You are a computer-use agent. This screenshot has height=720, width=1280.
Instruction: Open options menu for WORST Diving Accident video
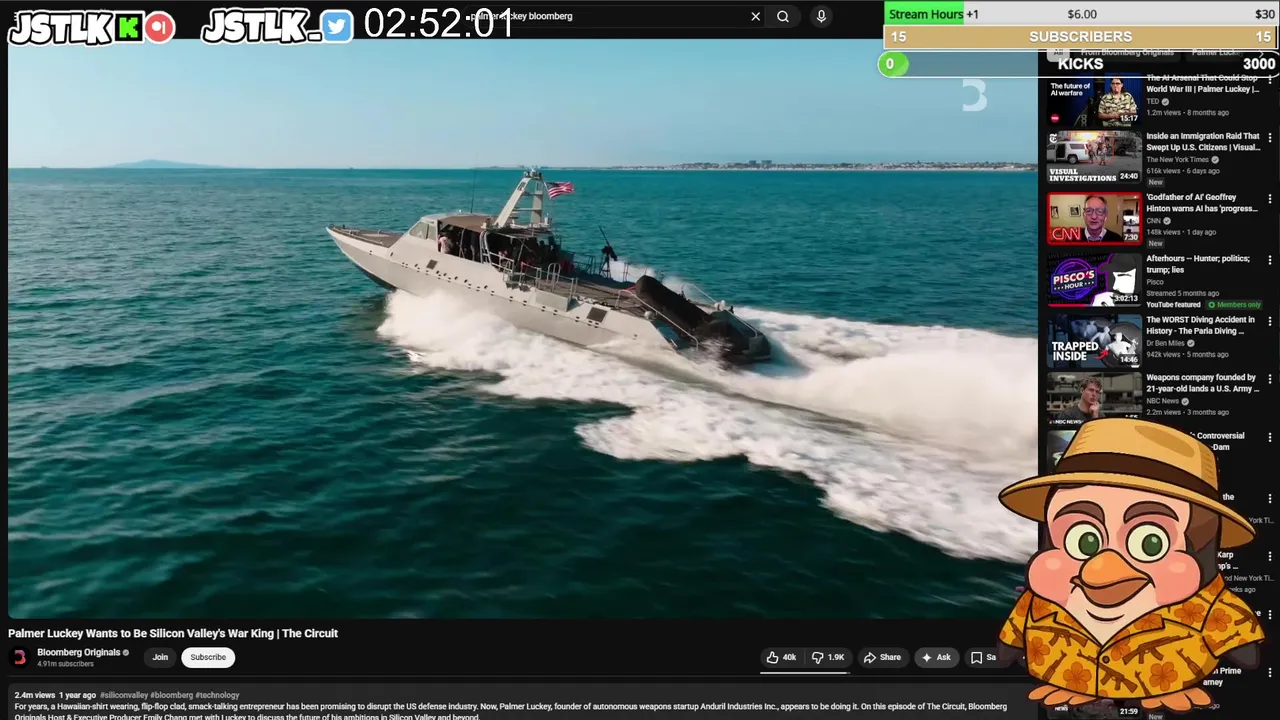point(1270,321)
